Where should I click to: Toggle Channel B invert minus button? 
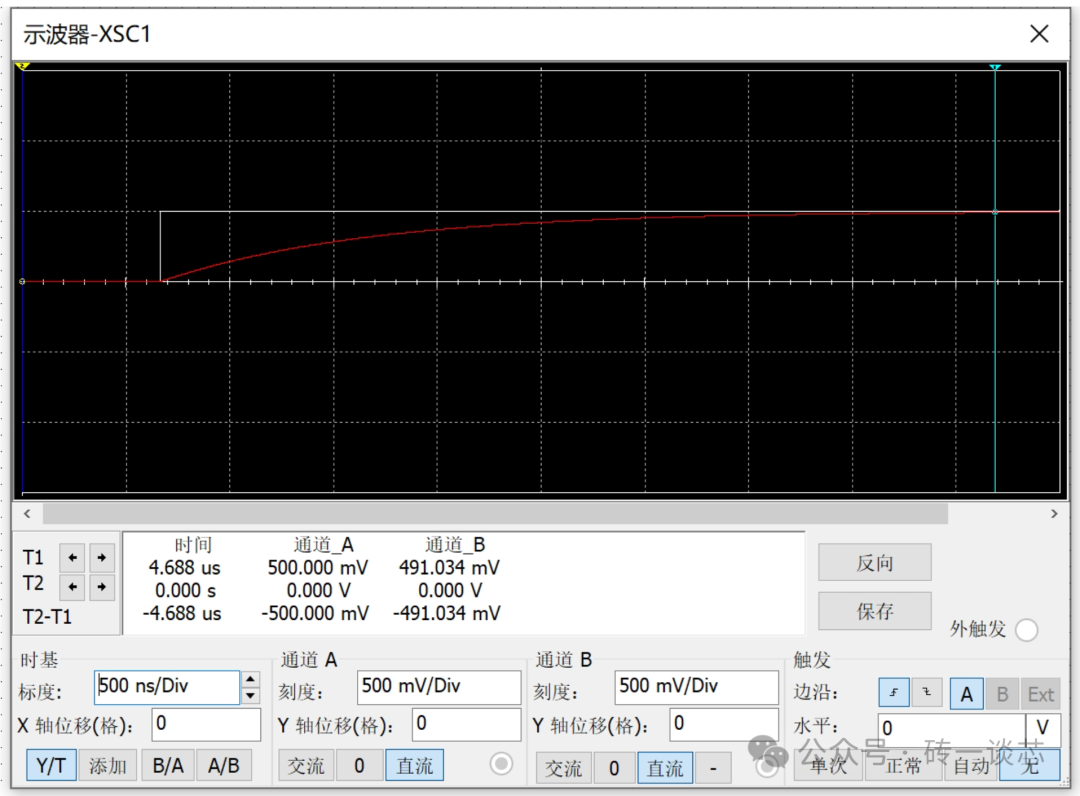click(x=714, y=768)
